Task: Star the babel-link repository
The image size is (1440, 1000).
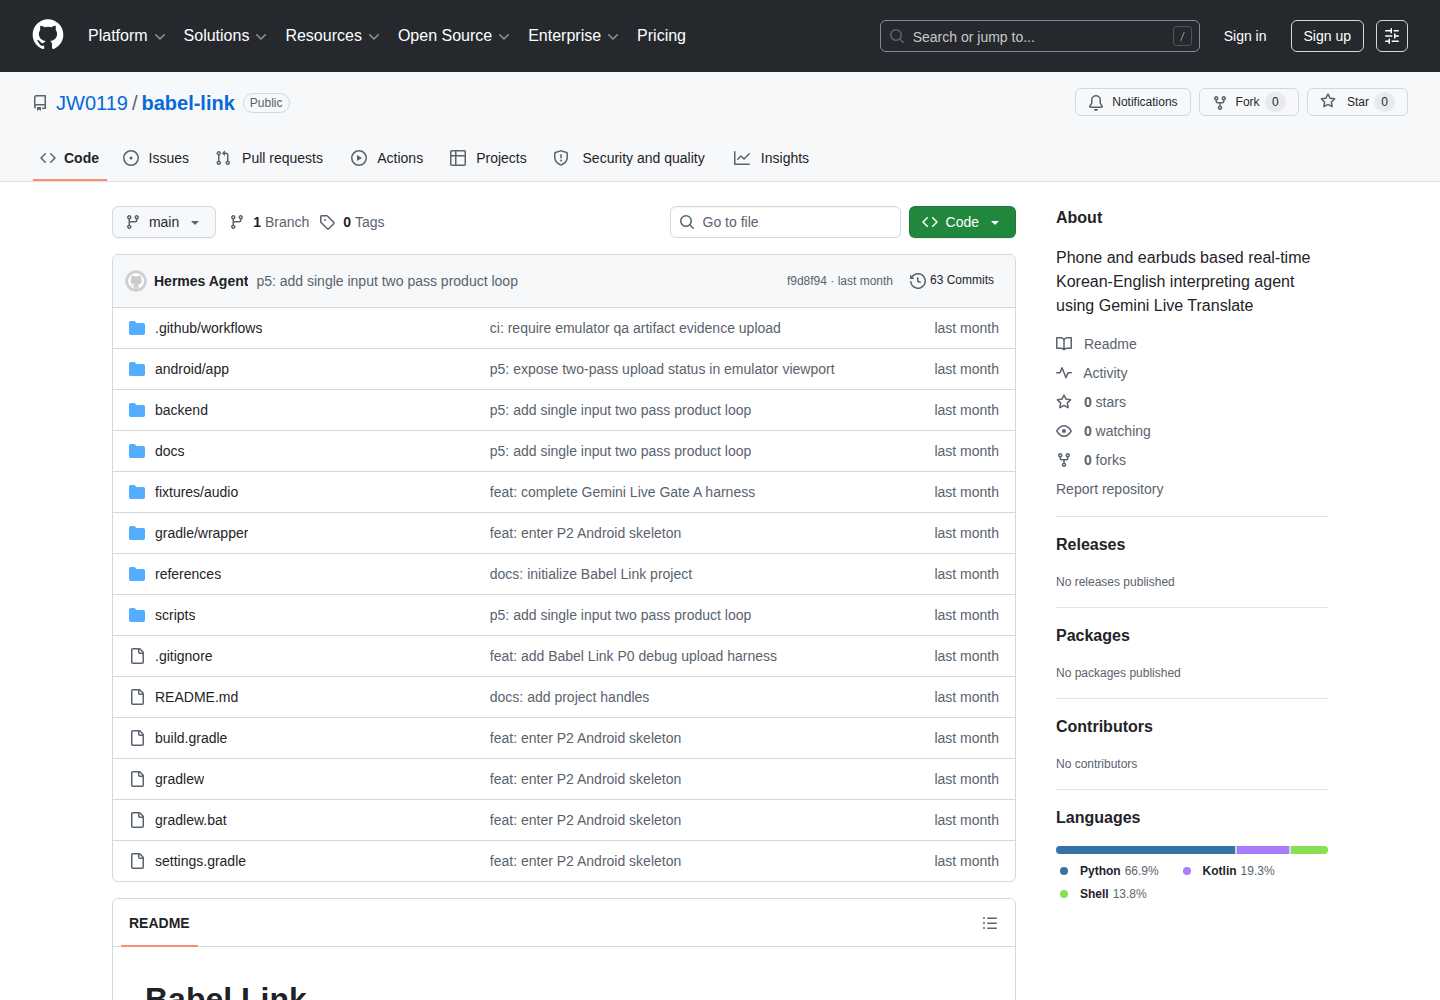Action: click(1357, 102)
